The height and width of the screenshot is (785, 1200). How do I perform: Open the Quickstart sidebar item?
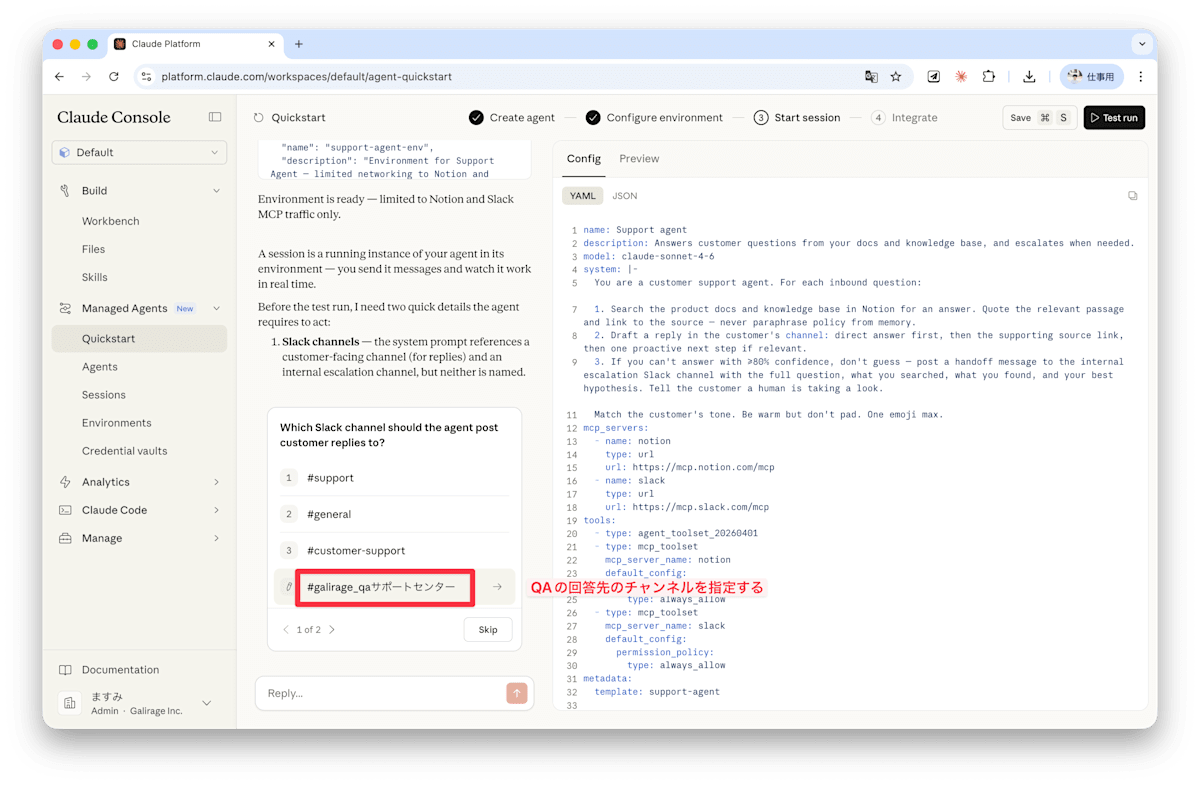click(139, 339)
